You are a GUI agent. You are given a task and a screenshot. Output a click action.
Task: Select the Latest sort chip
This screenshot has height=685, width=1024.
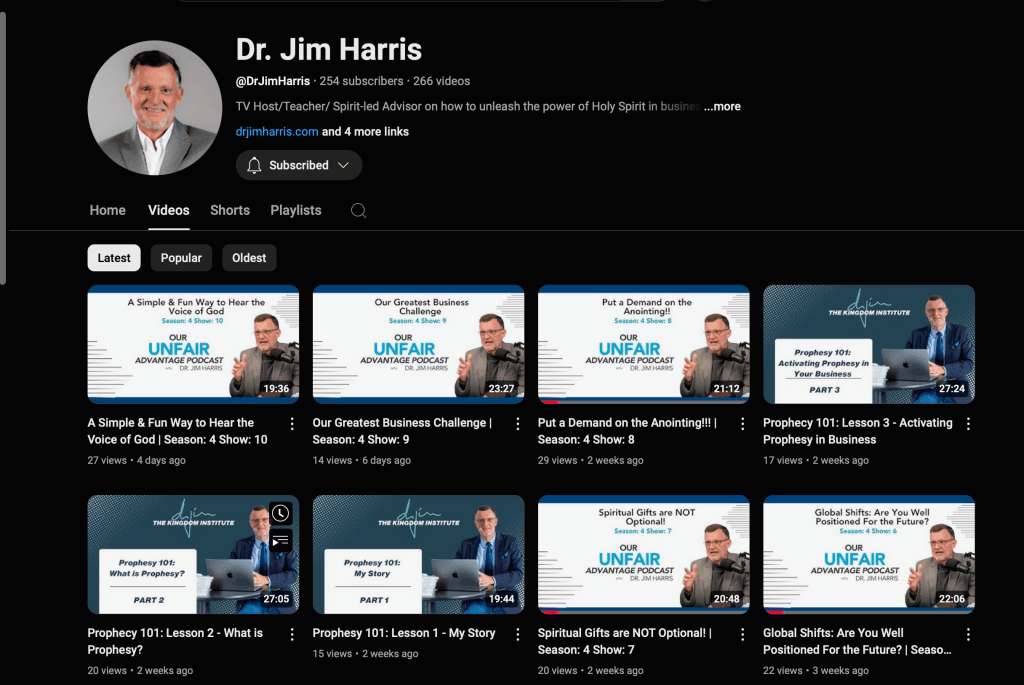(114, 258)
